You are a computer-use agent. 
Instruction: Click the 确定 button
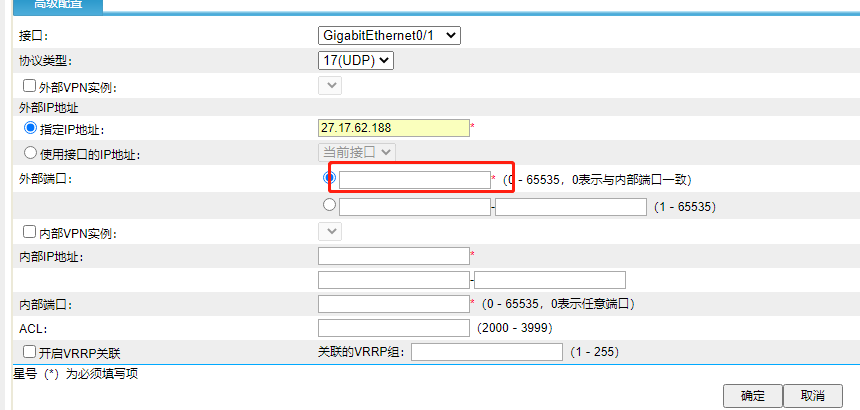tap(752, 396)
